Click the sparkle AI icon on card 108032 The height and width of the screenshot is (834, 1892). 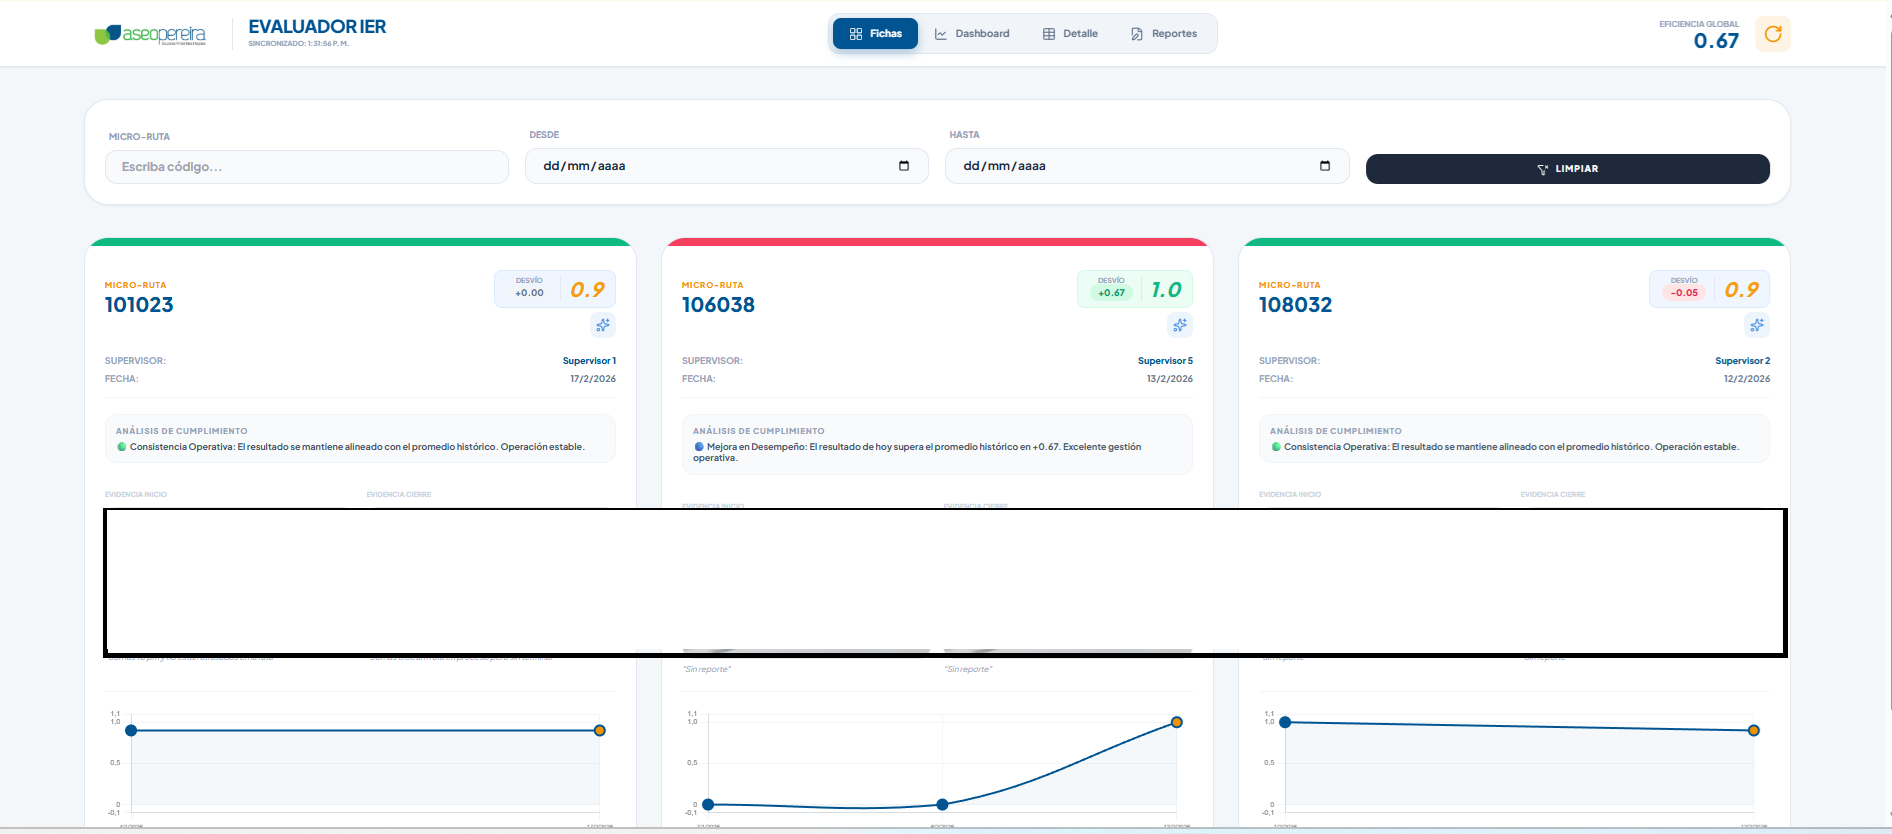(x=1757, y=325)
